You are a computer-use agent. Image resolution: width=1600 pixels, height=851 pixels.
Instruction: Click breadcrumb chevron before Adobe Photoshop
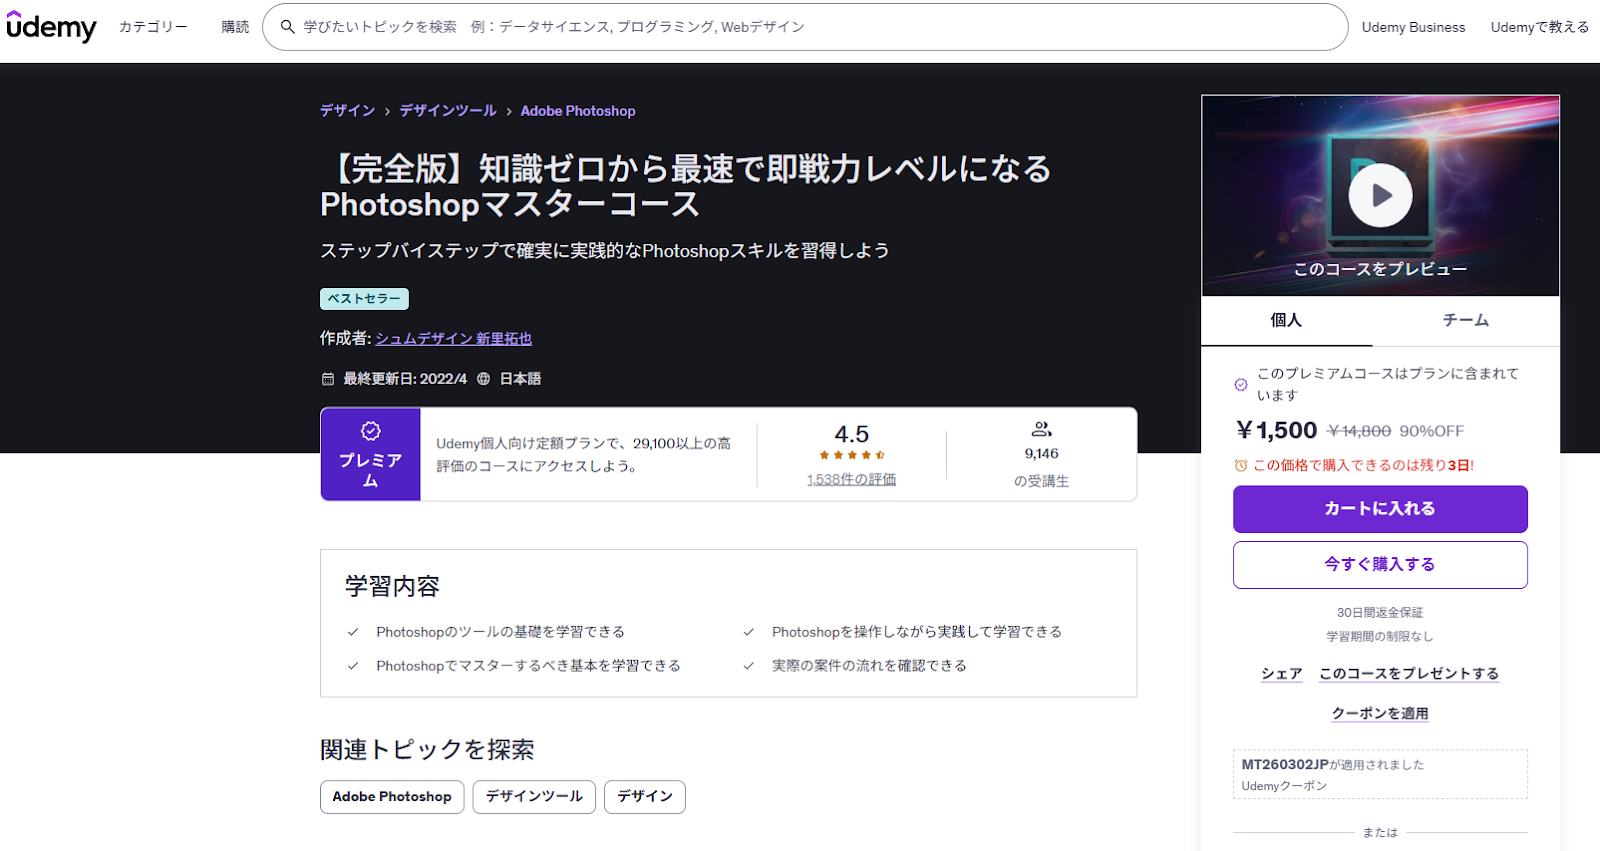[x=509, y=112]
